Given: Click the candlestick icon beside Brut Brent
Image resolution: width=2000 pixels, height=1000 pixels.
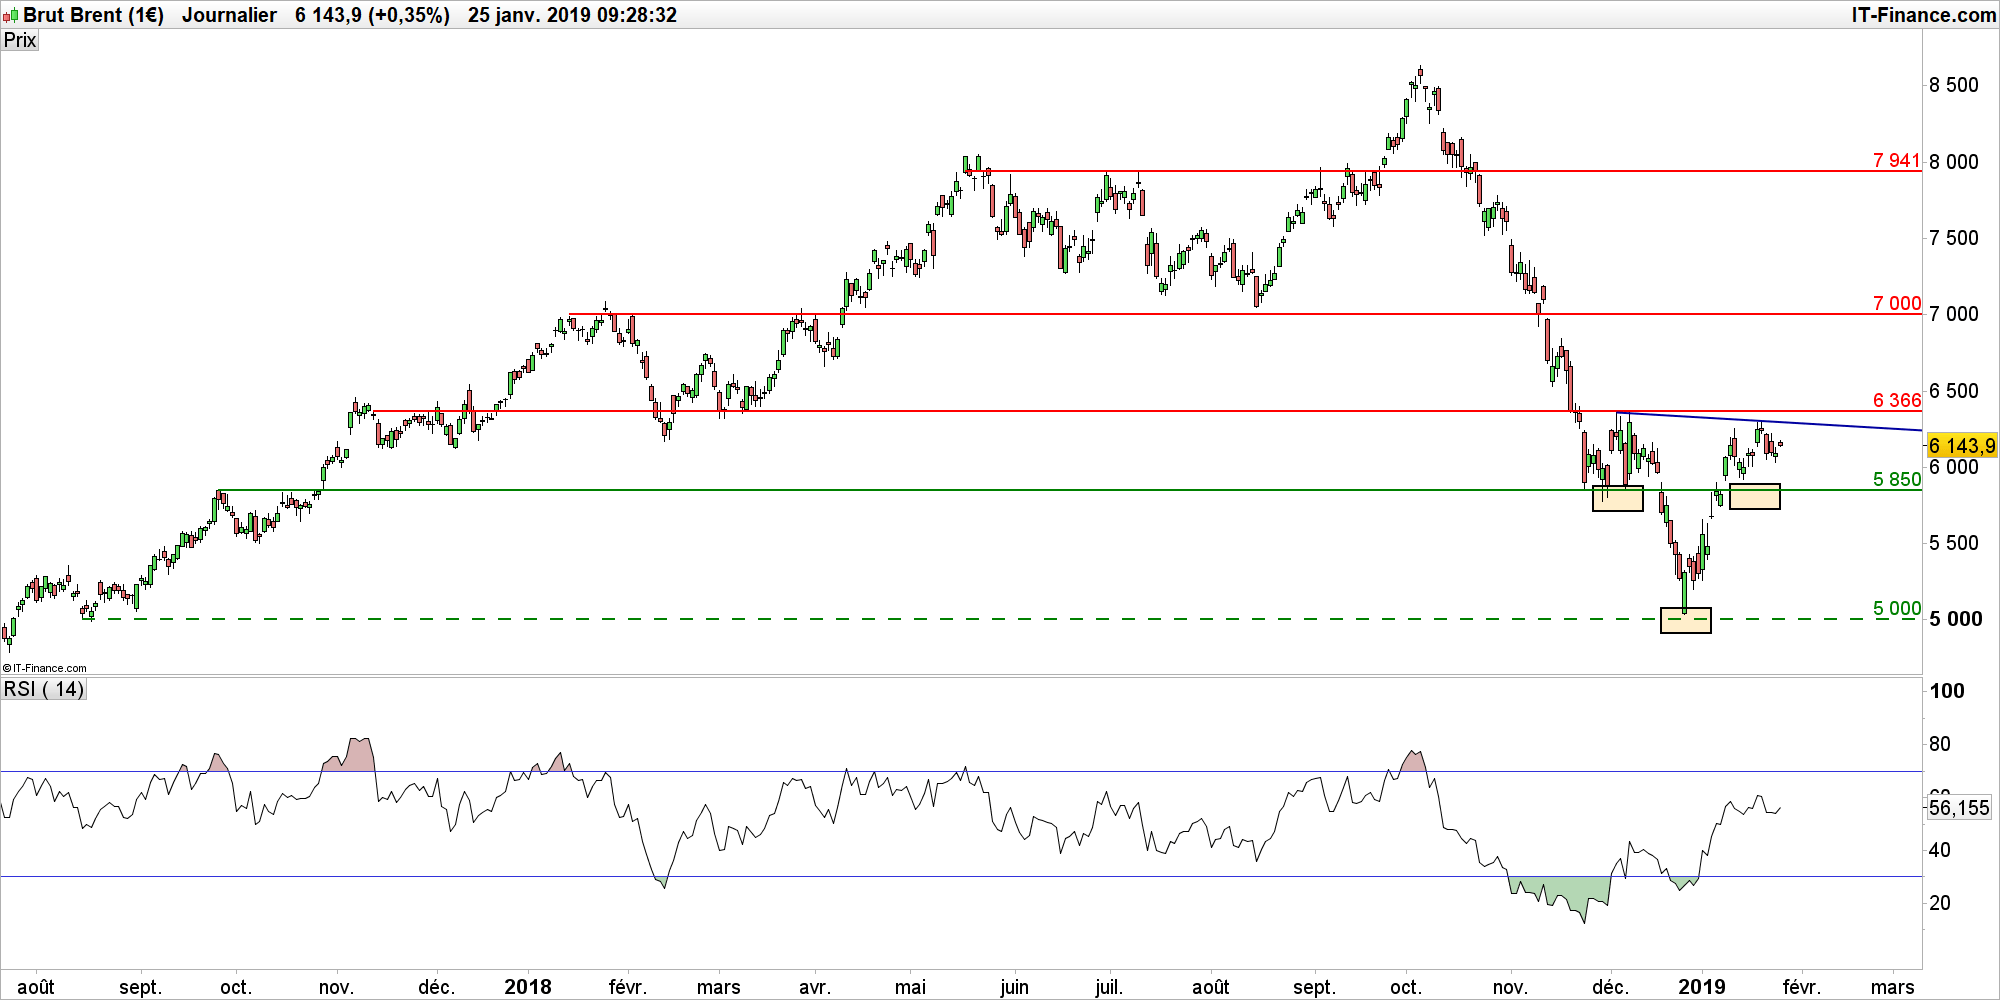Looking at the screenshot, I should [x=11, y=15].
